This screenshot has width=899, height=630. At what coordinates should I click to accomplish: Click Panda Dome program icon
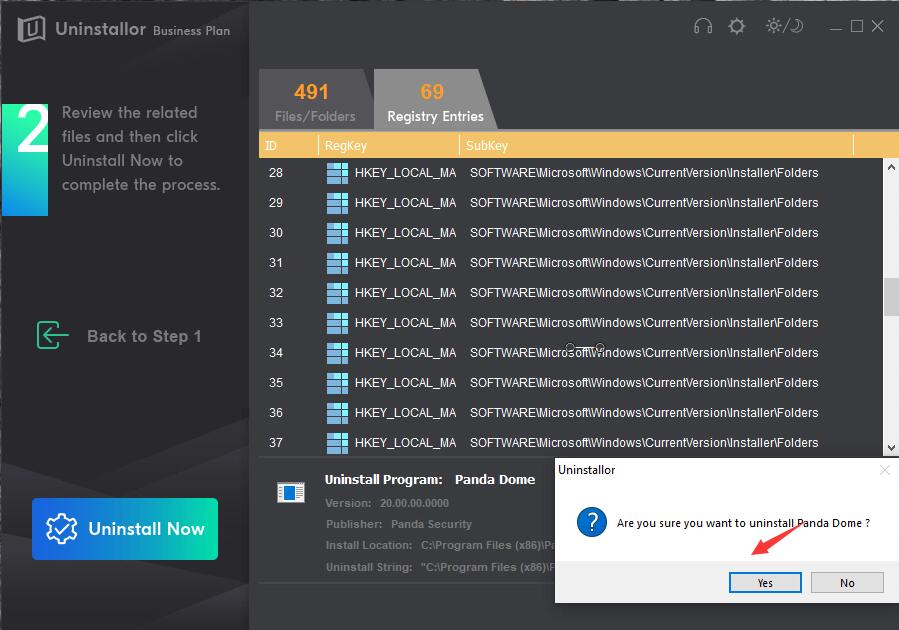(291, 492)
